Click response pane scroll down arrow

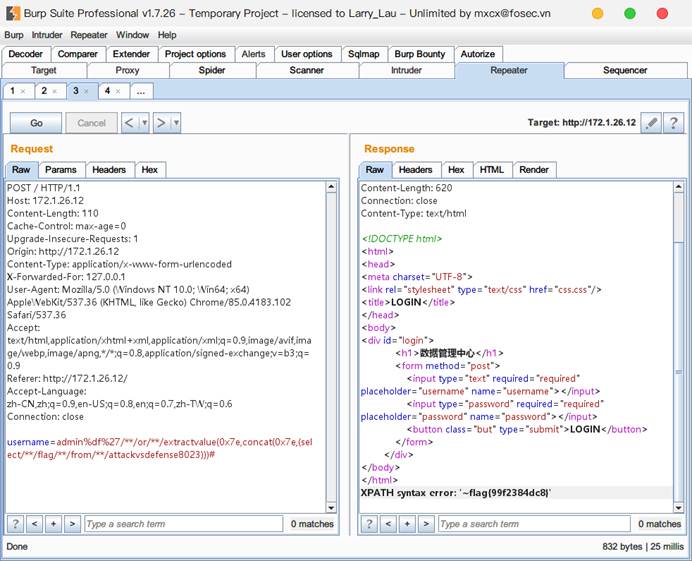coord(679,508)
